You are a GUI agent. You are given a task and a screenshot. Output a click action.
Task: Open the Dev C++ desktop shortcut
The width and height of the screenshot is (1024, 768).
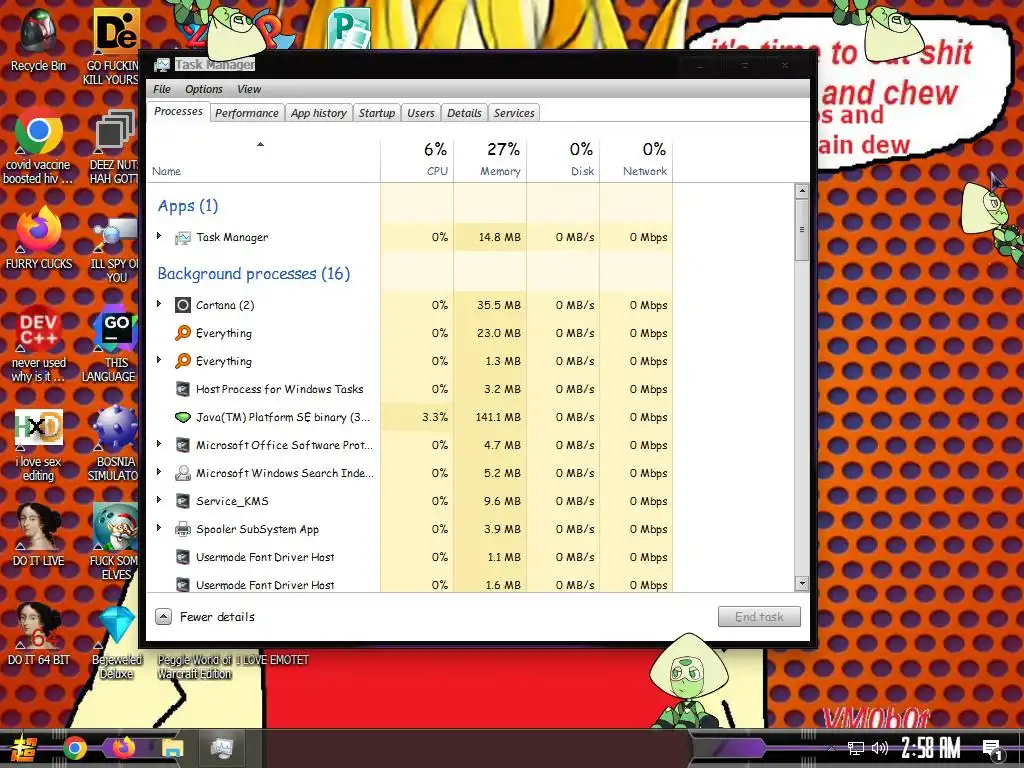(38, 343)
